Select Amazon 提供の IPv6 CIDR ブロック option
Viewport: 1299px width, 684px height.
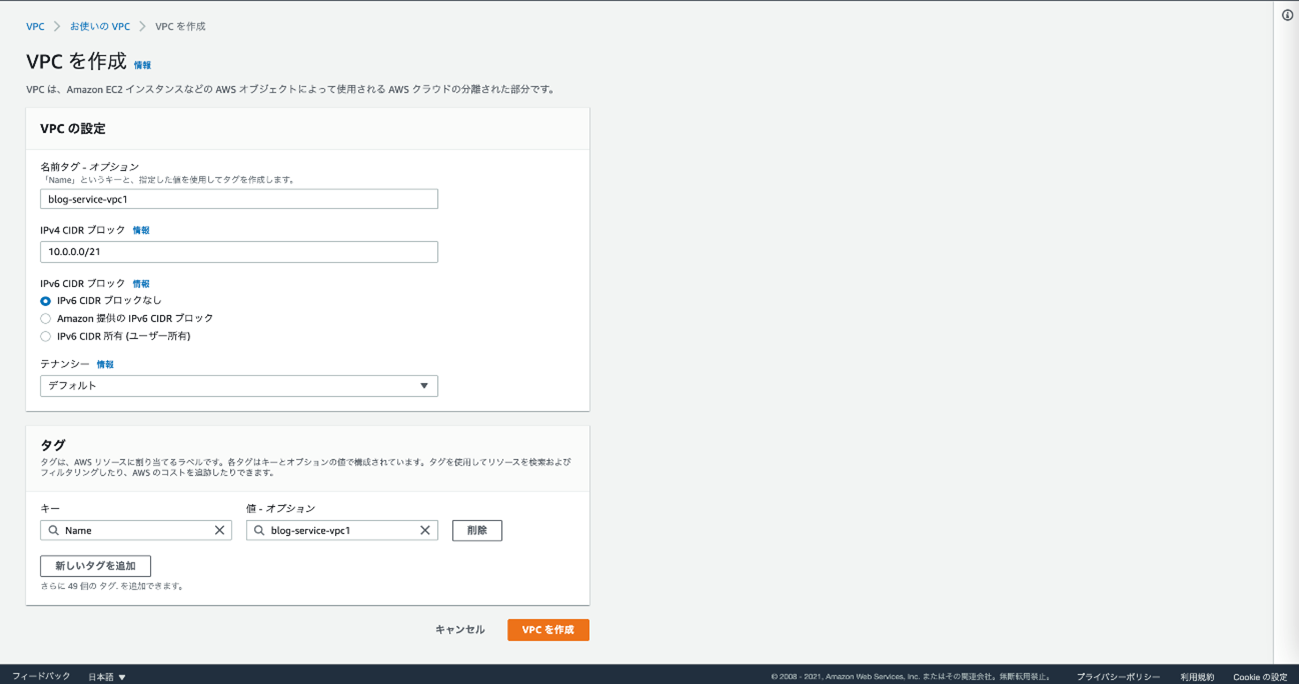[46, 319]
